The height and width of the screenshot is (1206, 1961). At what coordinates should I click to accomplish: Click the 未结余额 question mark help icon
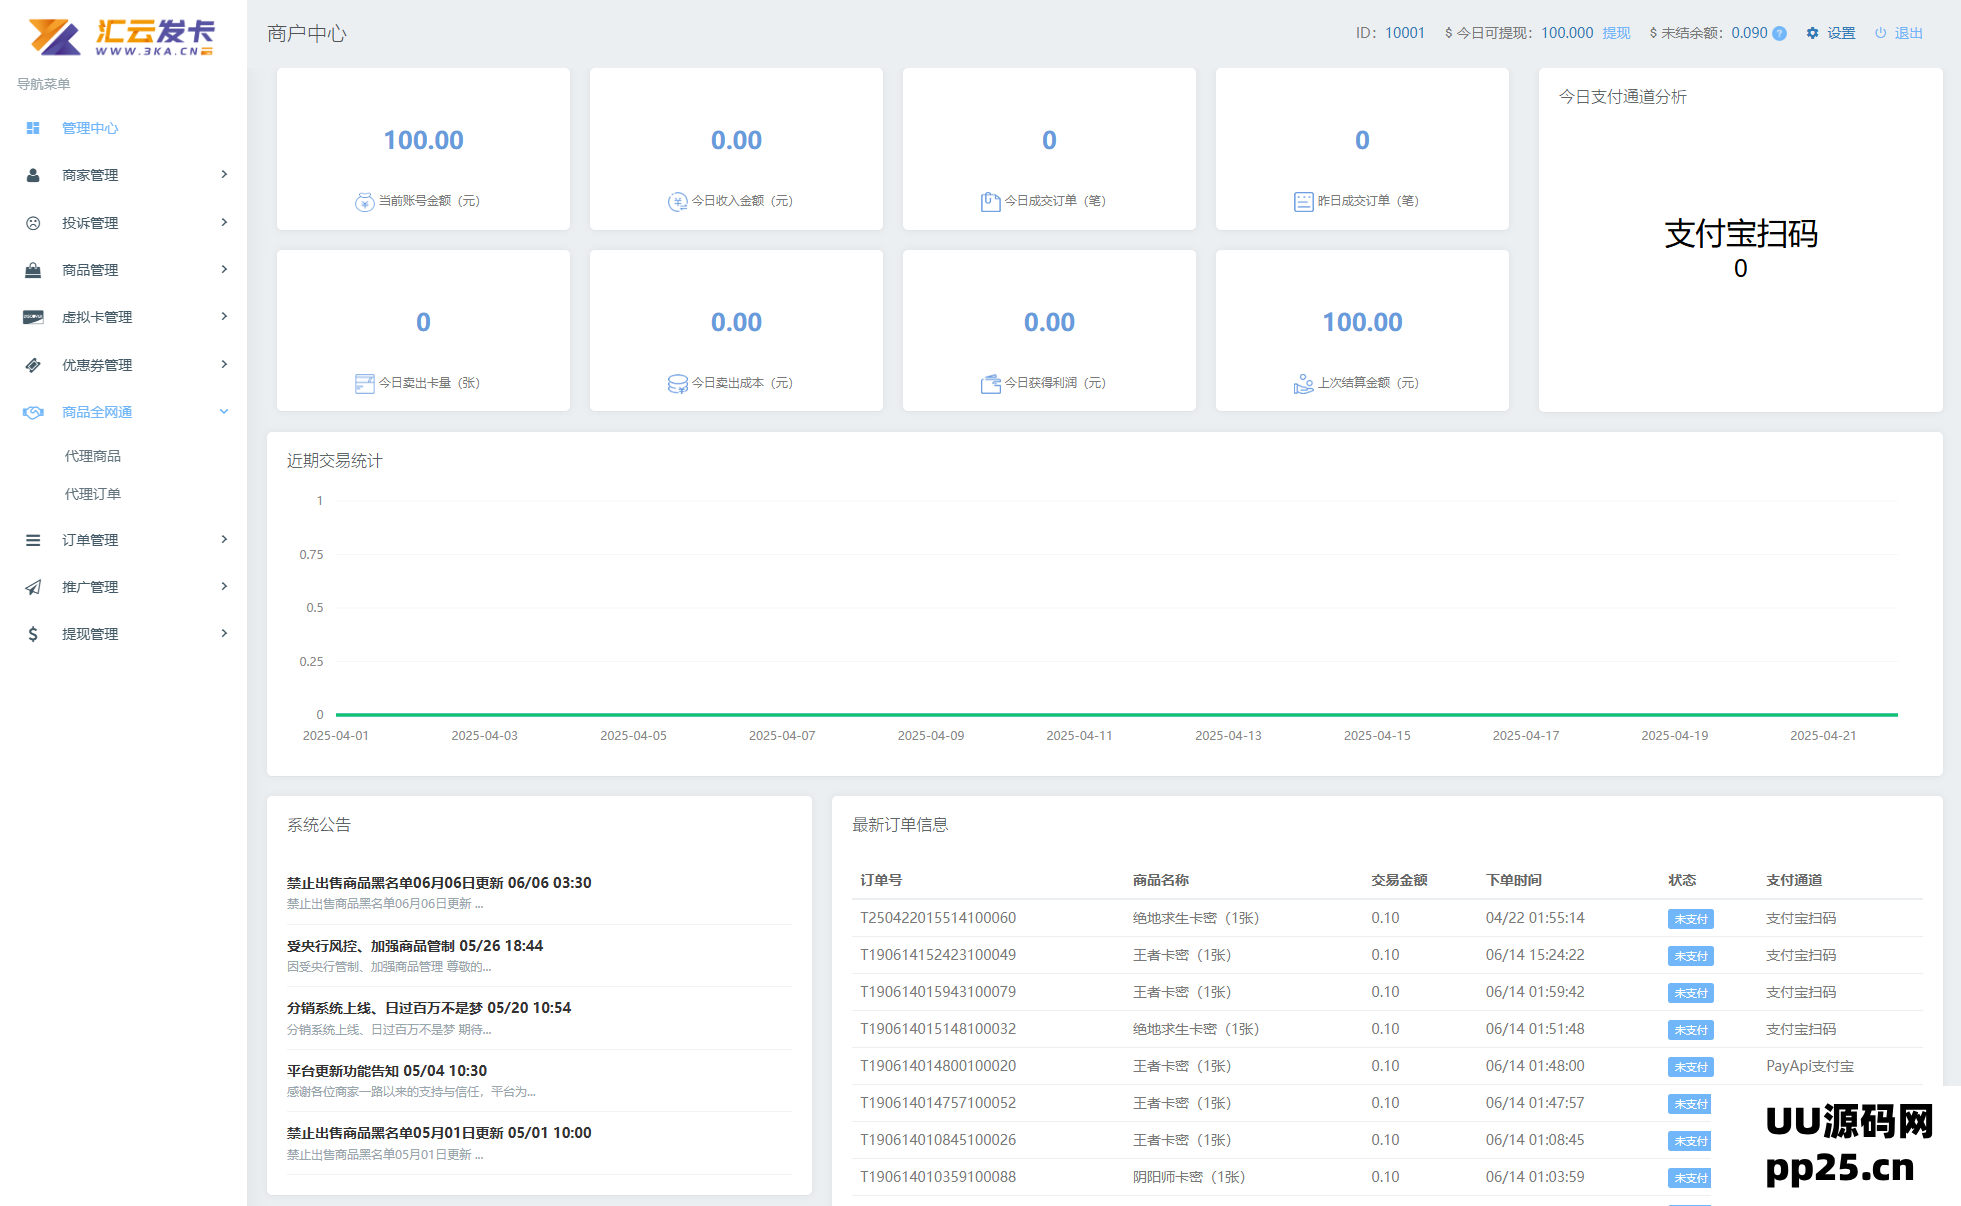click(x=1779, y=33)
